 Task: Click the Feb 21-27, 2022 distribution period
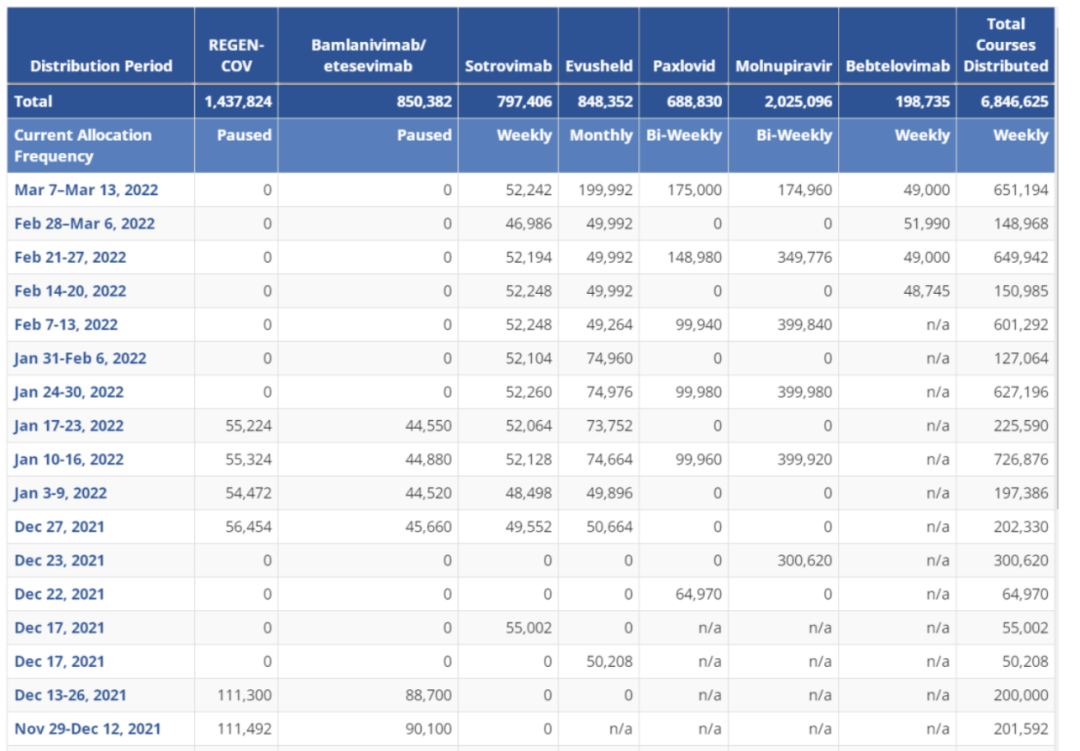point(70,257)
